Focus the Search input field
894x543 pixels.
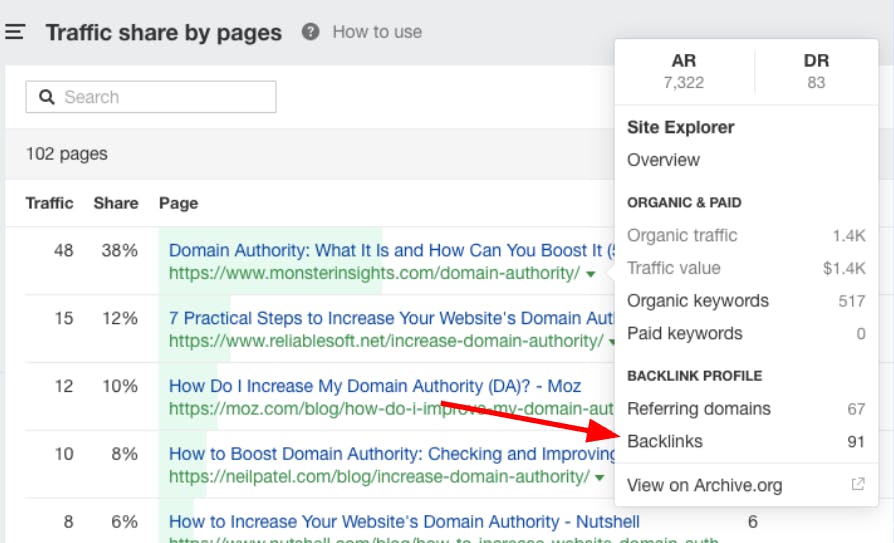point(151,97)
